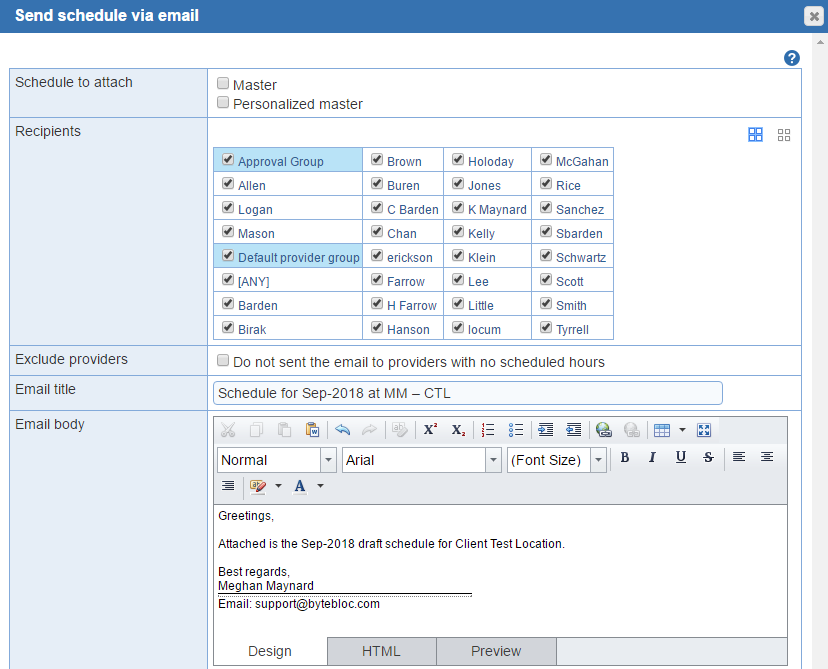Close the Send schedule via email dialog

814,16
